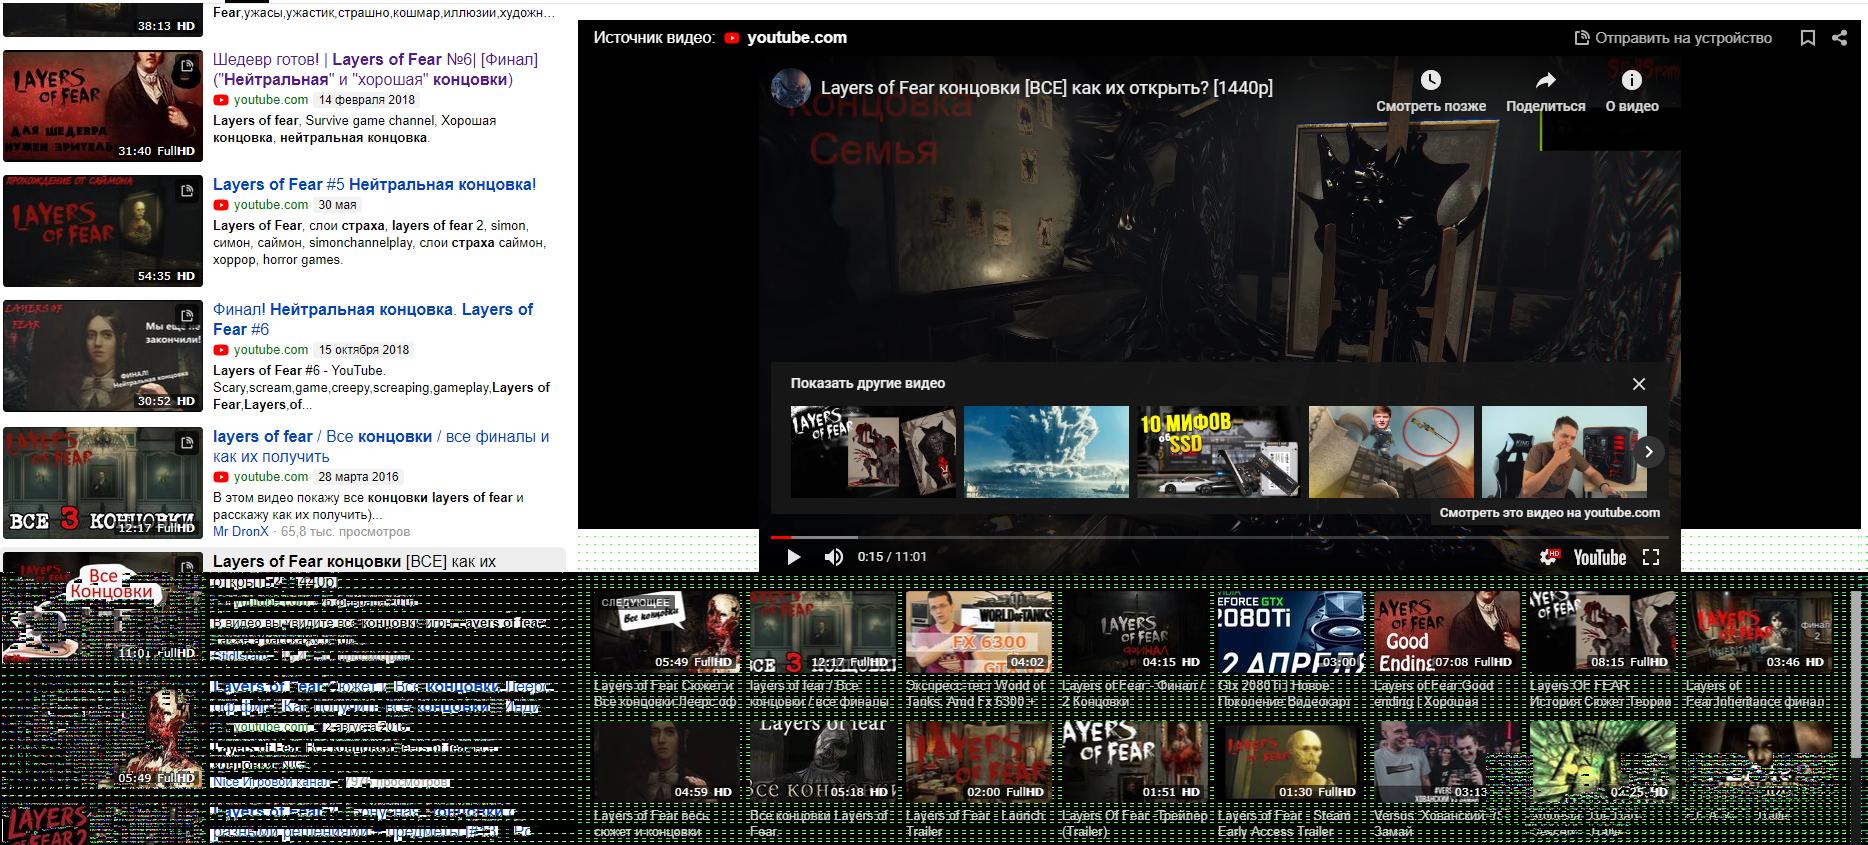Add the 12:17 video to collection using its thumbnail icon
Image resolution: width=1868 pixels, height=845 pixels.
click(187, 443)
